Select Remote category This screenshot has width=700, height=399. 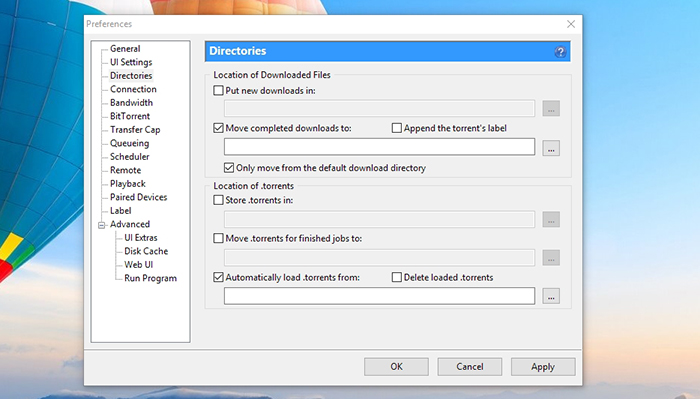point(125,170)
